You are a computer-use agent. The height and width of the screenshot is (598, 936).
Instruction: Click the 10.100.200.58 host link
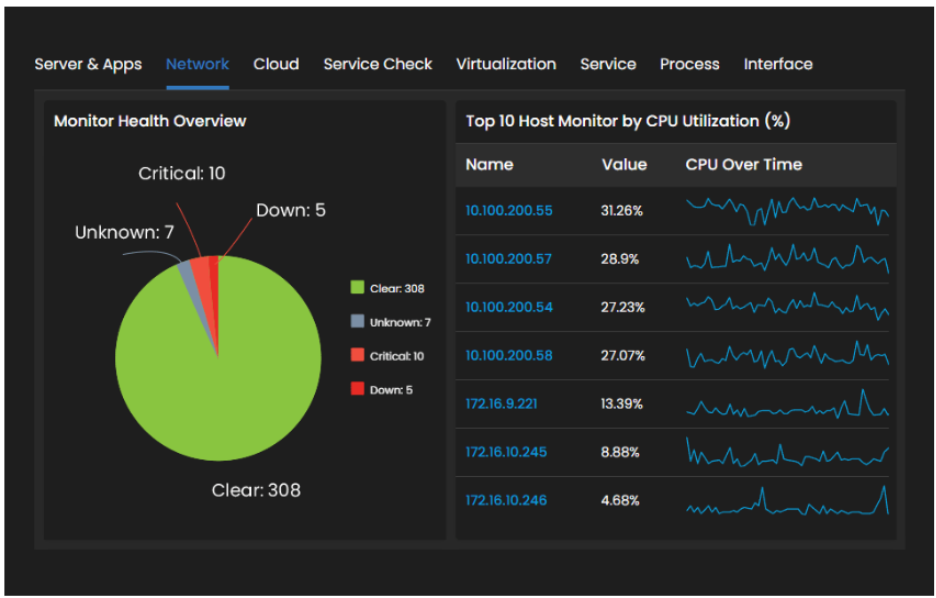coord(509,356)
